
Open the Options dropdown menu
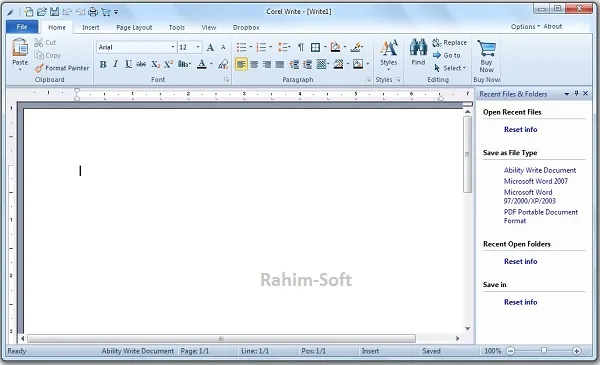pos(525,26)
